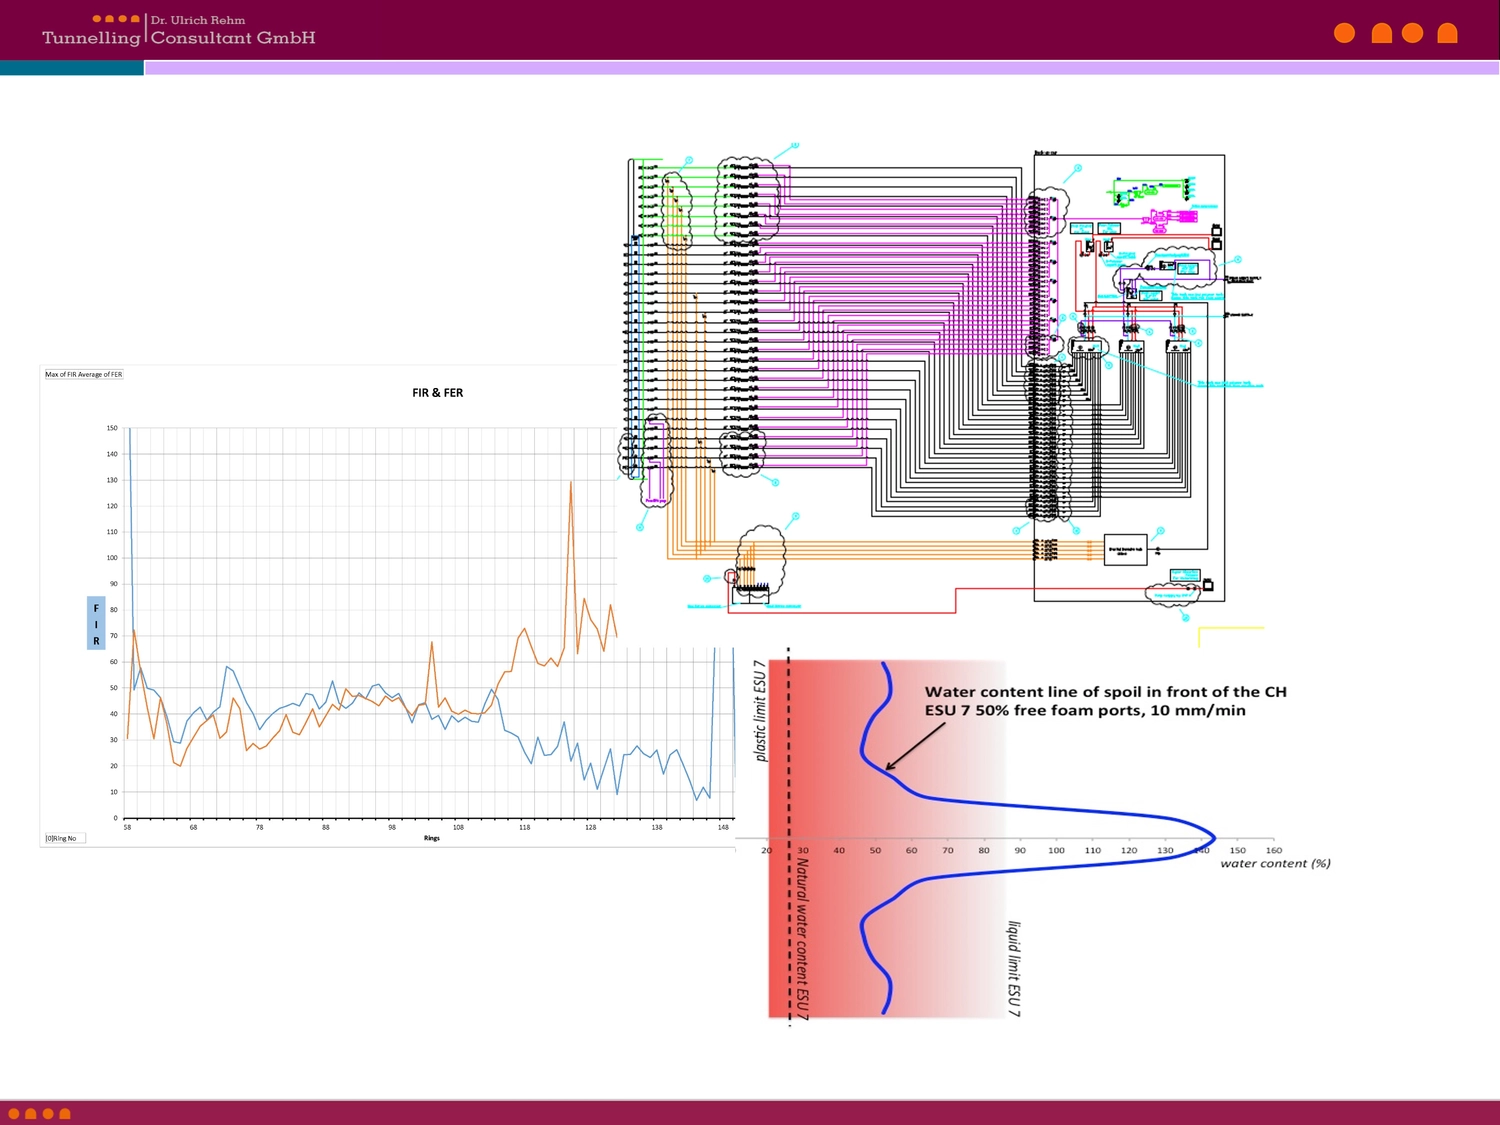Click the 90 label on FIR chart y-axis

coord(114,584)
